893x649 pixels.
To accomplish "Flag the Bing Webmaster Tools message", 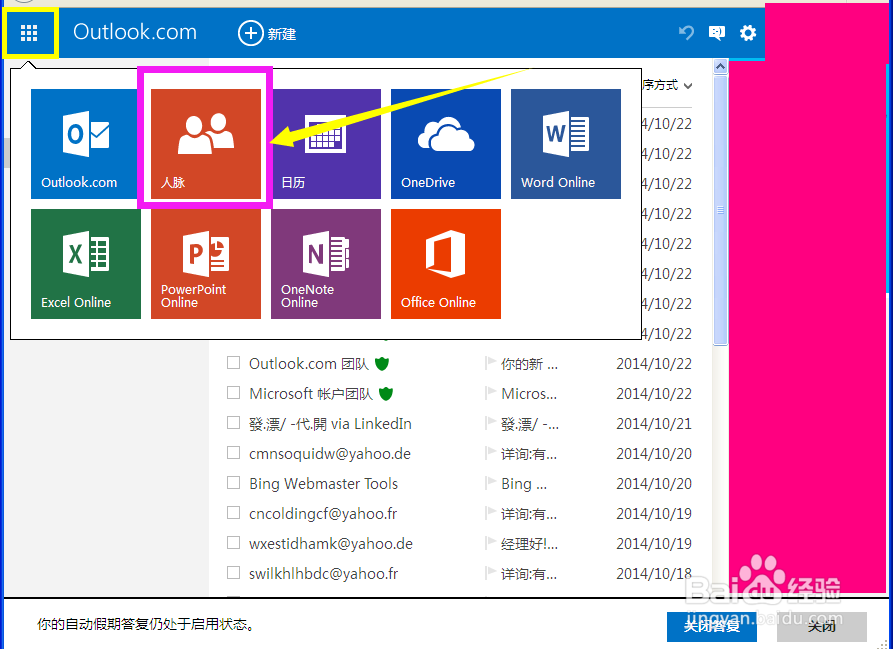I will click(x=490, y=483).
